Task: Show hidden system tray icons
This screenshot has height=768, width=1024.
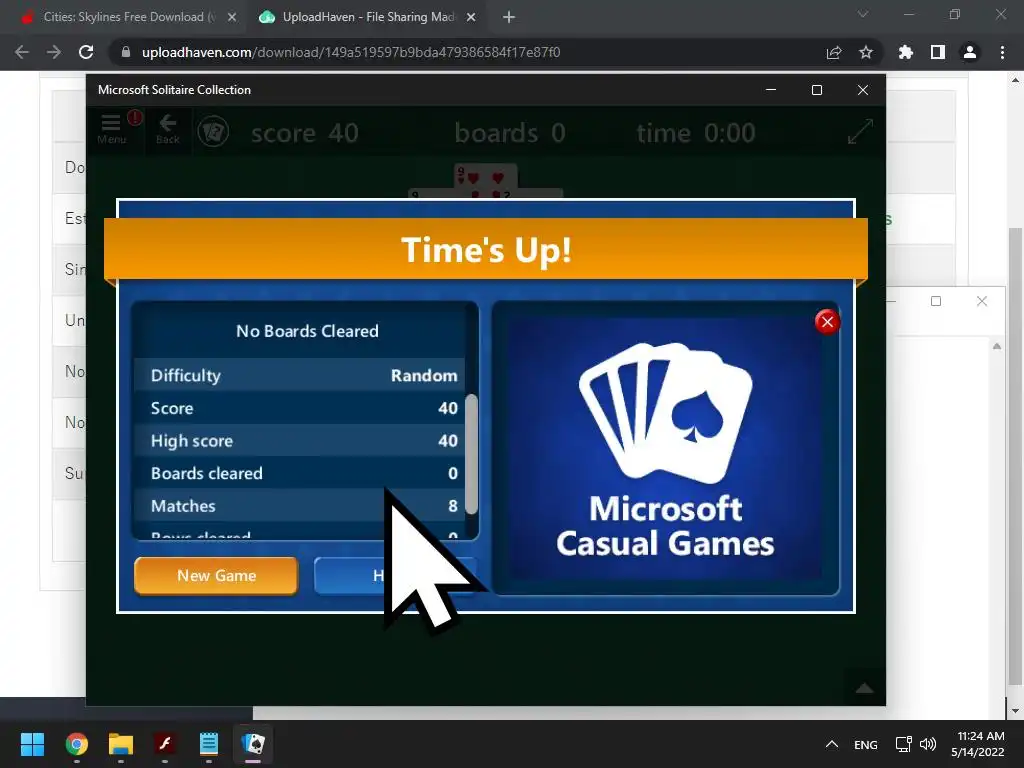Action: [x=831, y=744]
